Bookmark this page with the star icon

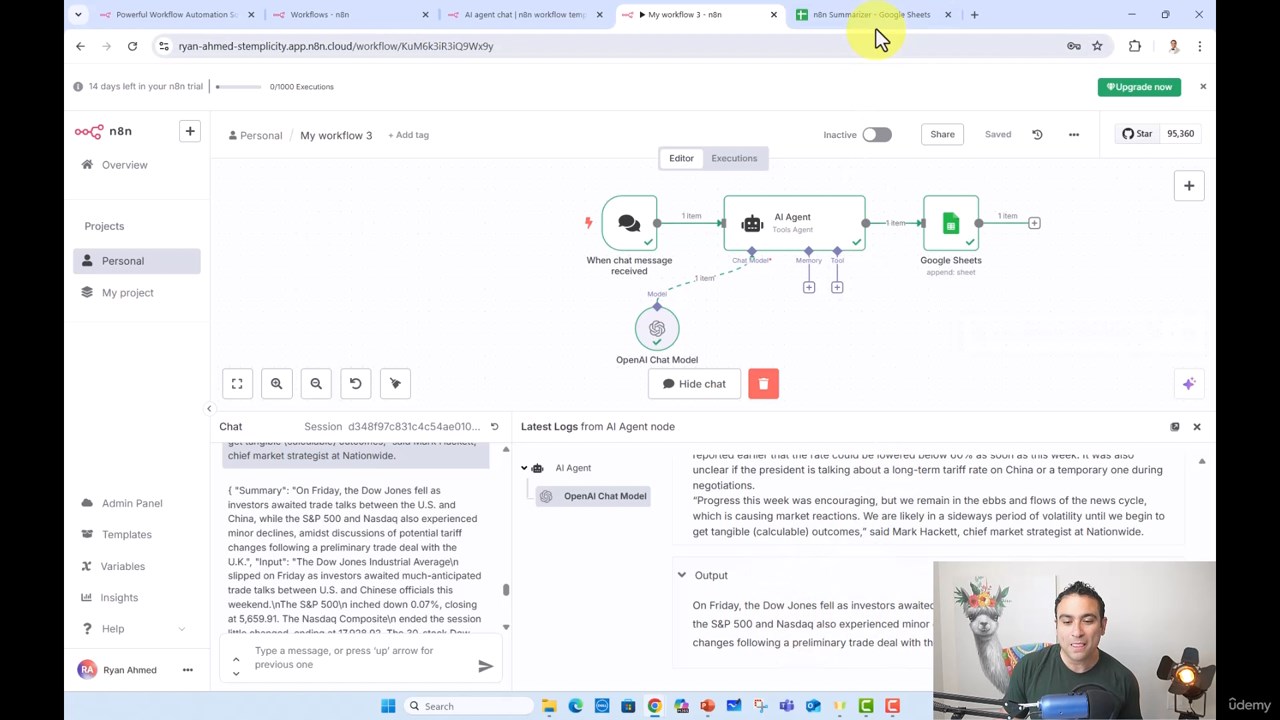tap(1097, 46)
